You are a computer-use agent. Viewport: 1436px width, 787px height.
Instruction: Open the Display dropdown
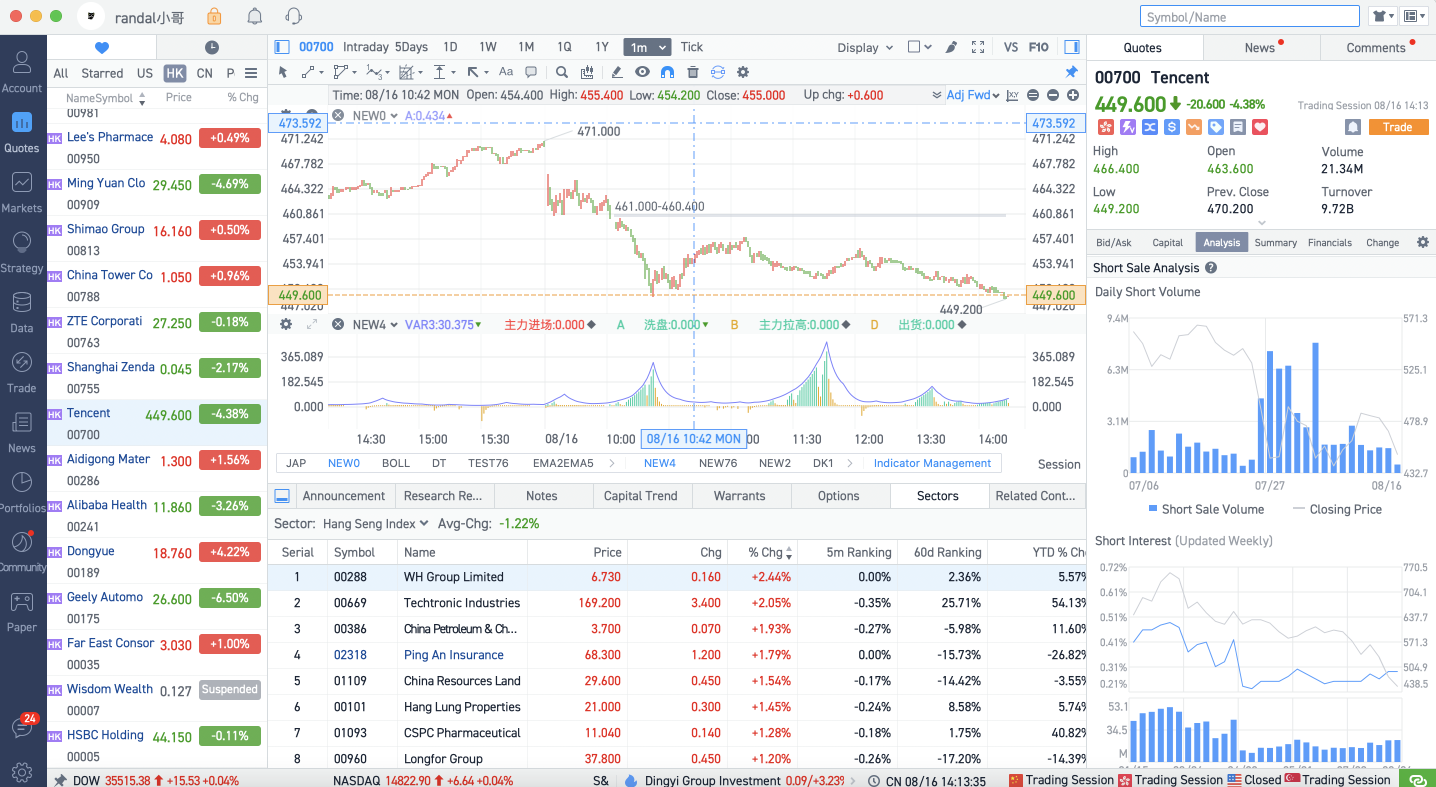point(865,47)
